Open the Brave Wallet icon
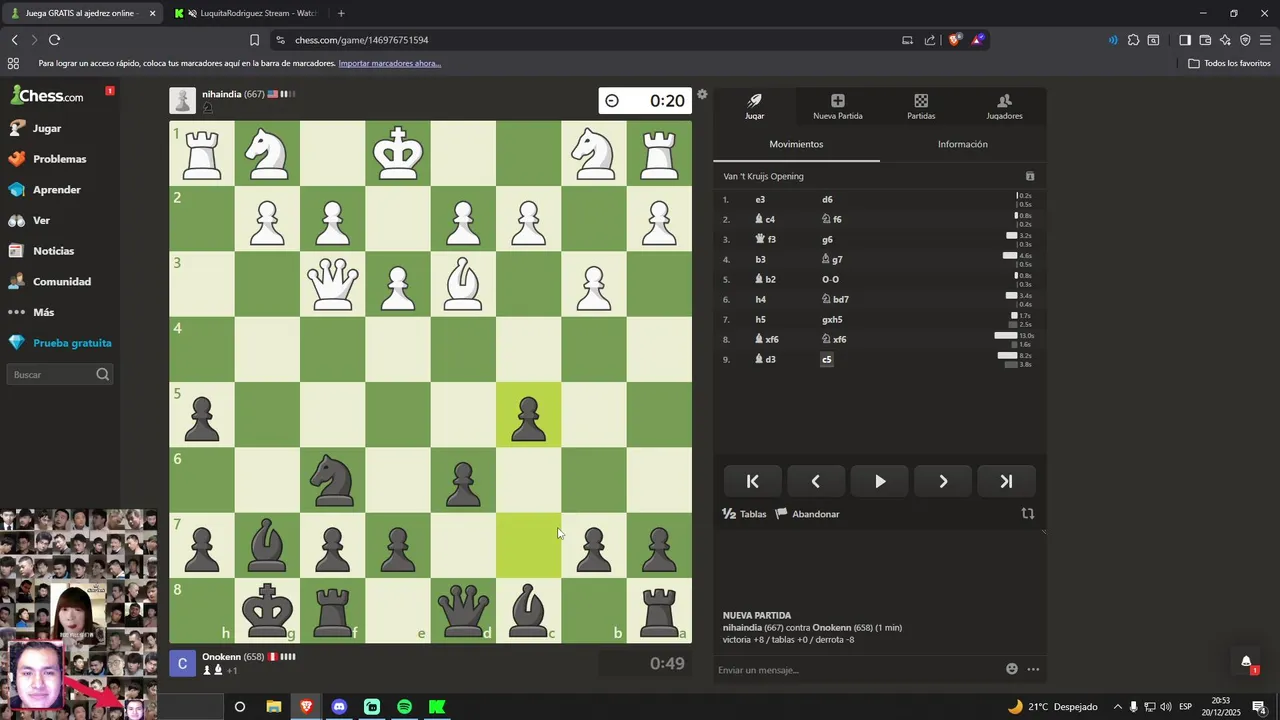Screen dimensions: 1280x720 [x=1205, y=40]
